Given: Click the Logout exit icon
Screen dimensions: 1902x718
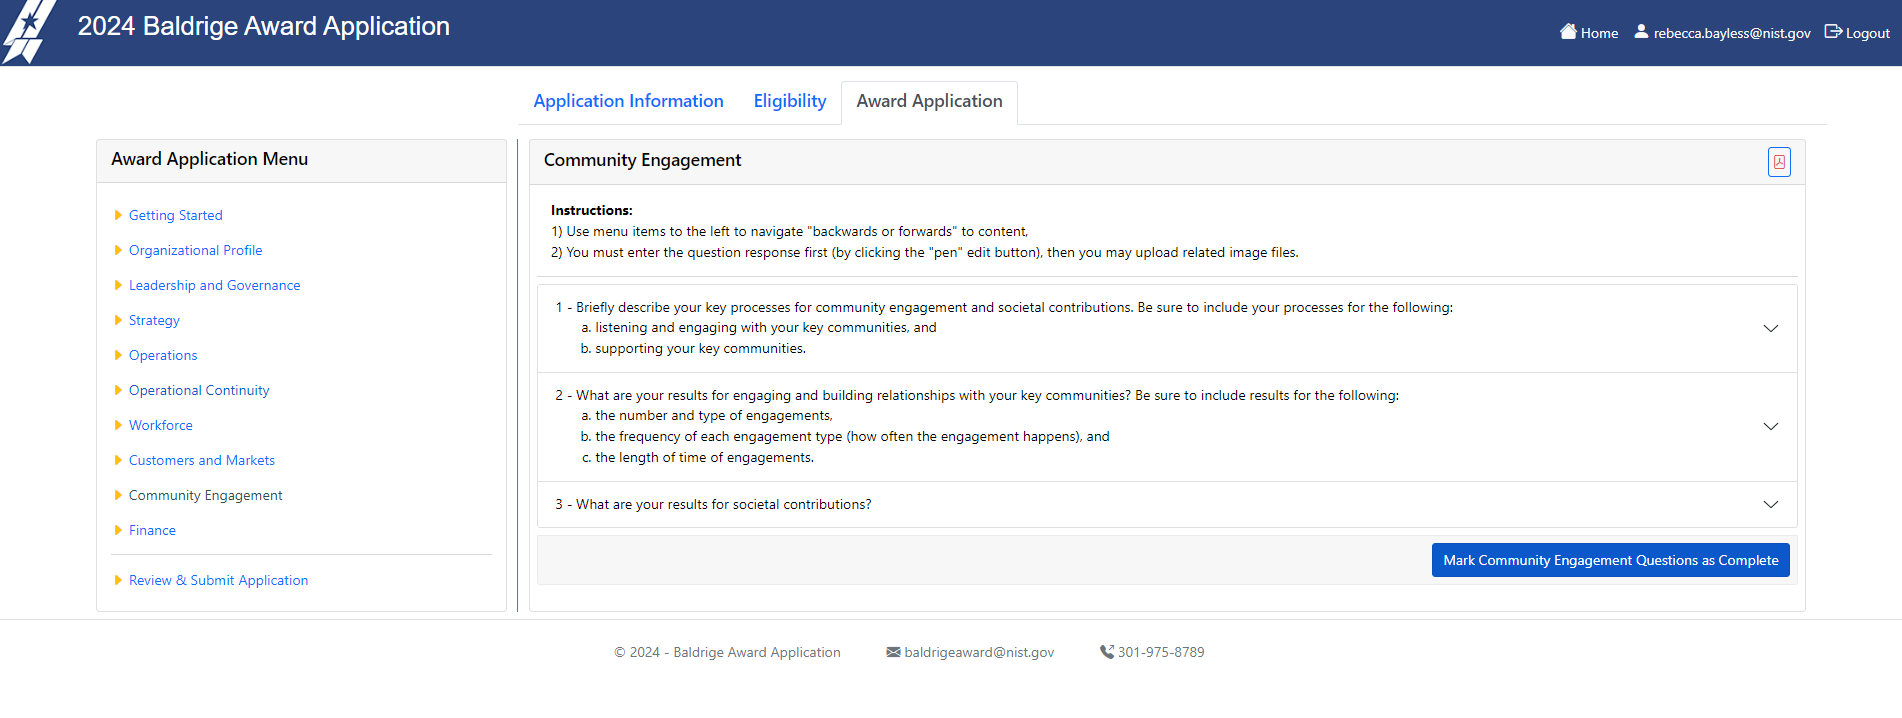Looking at the screenshot, I should click(1833, 32).
